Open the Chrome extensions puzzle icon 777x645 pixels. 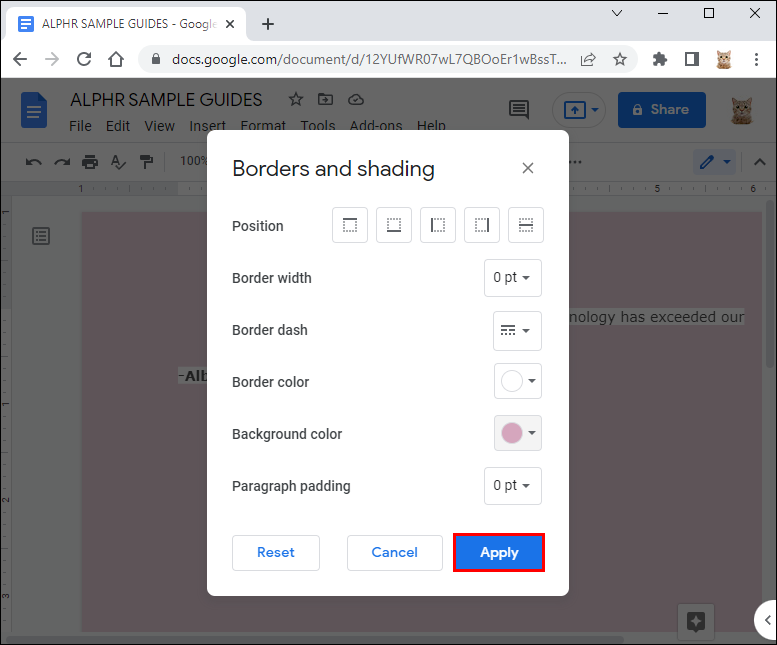(x=660, y=60)
